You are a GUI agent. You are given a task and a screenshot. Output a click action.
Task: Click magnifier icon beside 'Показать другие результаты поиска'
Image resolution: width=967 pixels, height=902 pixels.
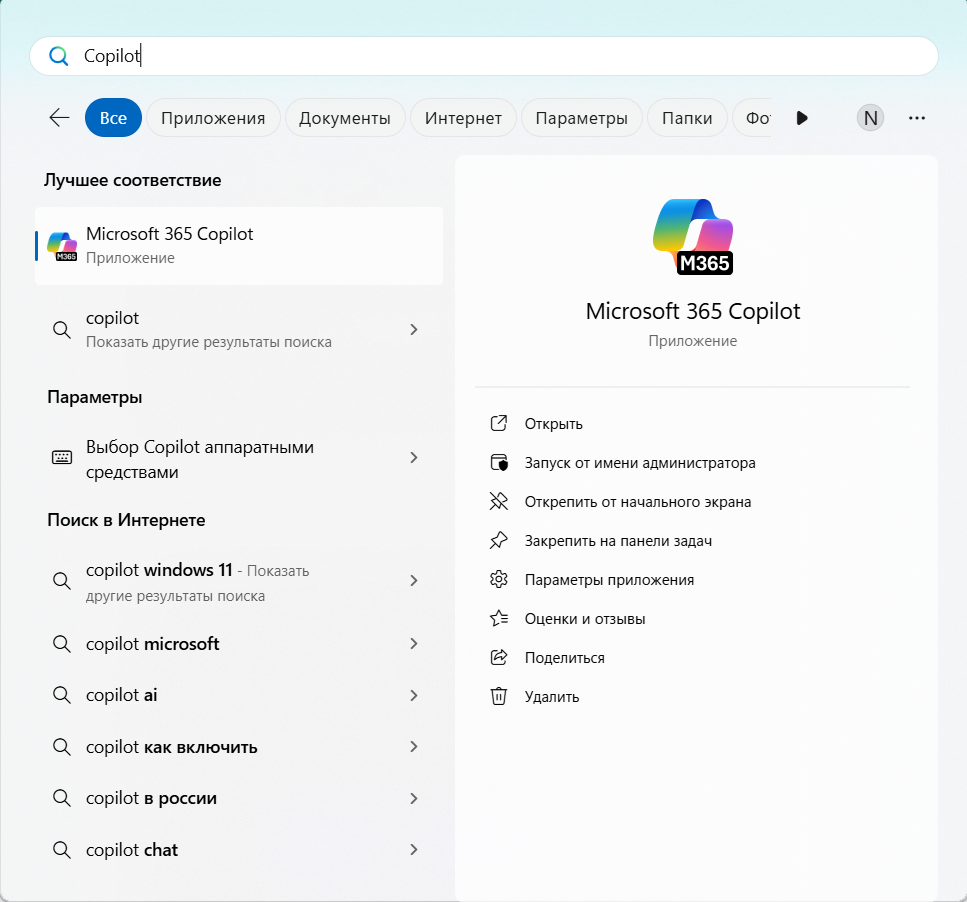pos(62,330)
